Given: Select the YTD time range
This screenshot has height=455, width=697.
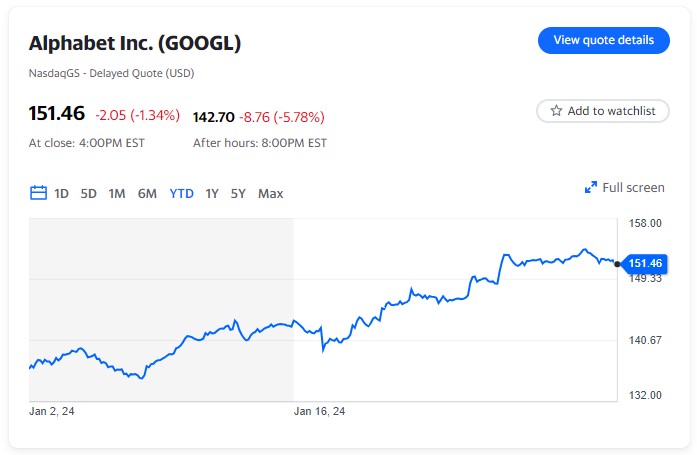Looking at the screenshot, I should point(181,193).
